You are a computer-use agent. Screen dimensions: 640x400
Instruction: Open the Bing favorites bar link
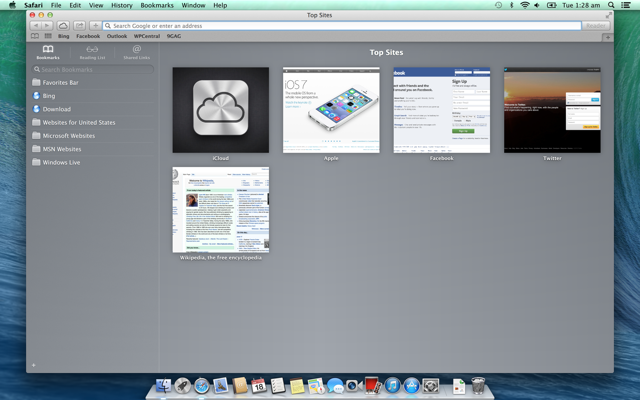pyautogui.click(x=63, y=36)
